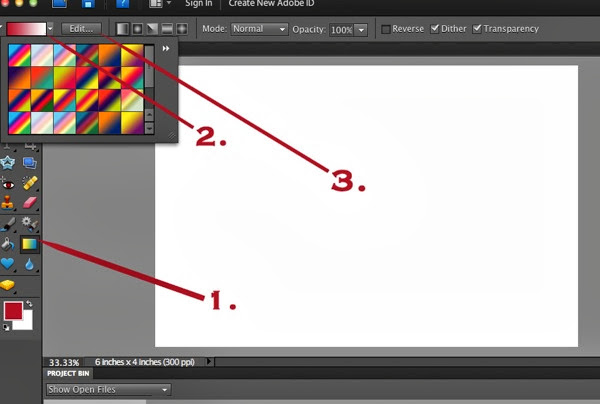This screenshot has width=600, height=404.
Task: Enable the Reverse checkbox
Action: [386, 29]
